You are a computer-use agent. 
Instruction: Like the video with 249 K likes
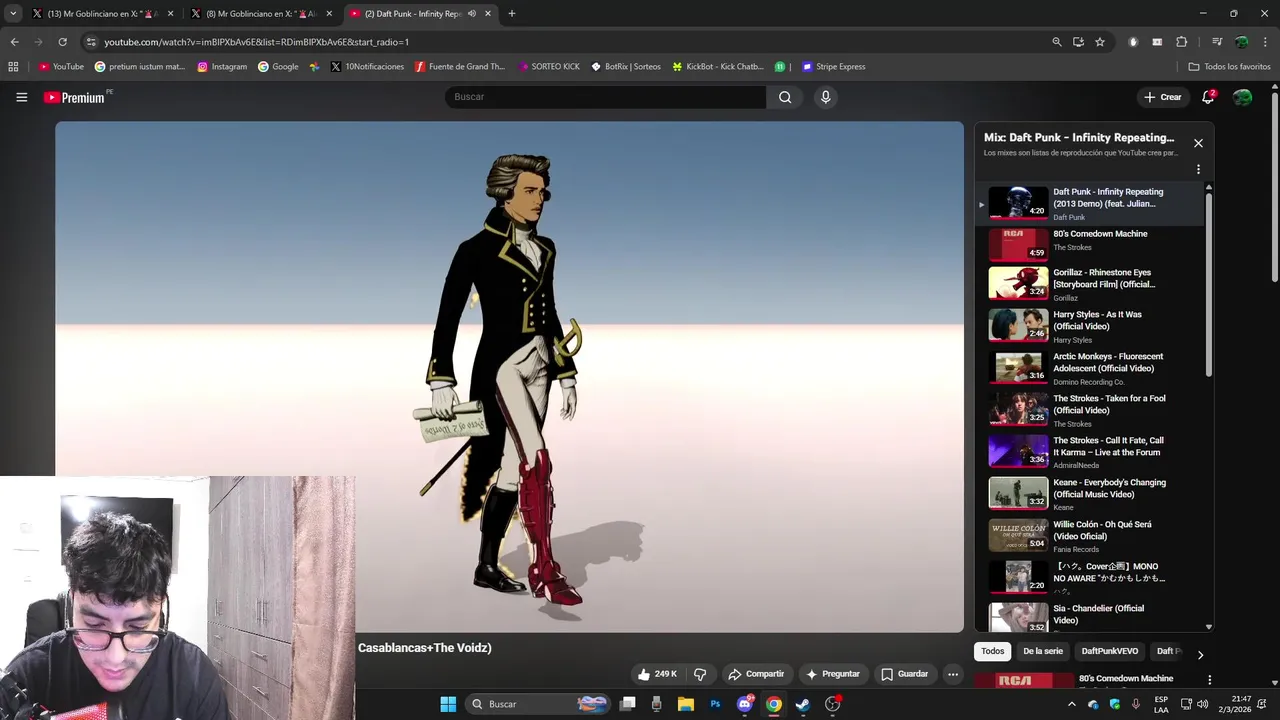(658, 674)
